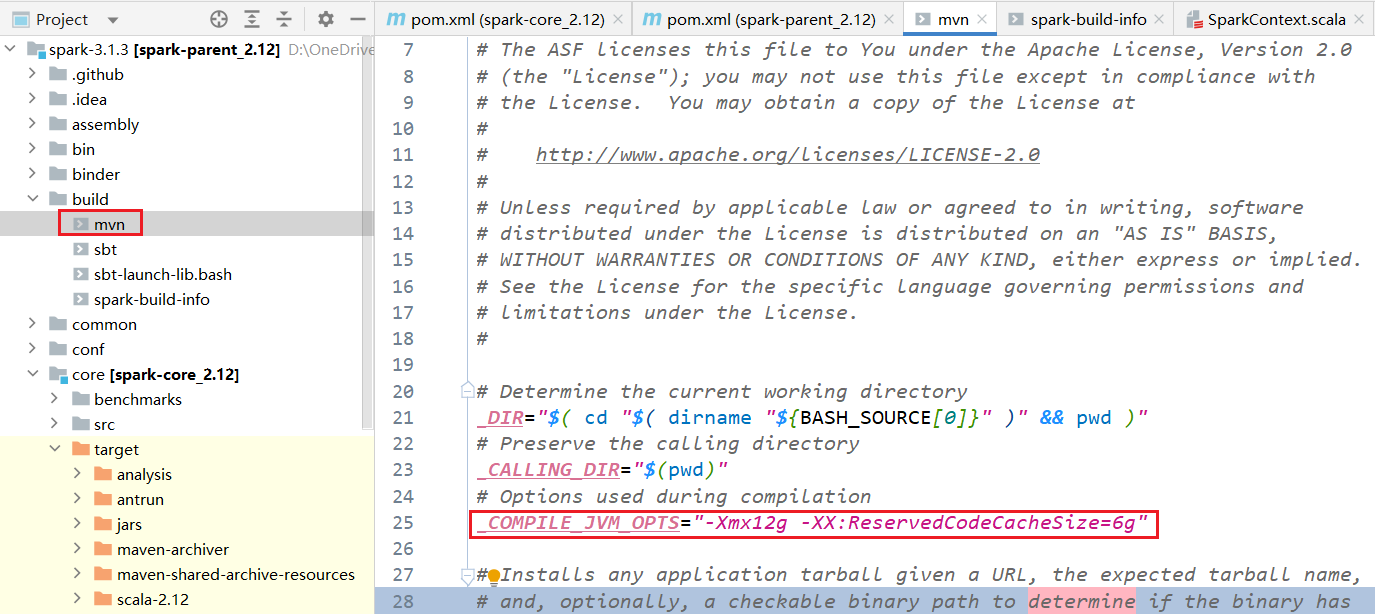Click the jars folder icon
This screenshot has height=614, width=1375.
[x=102, y=524]
